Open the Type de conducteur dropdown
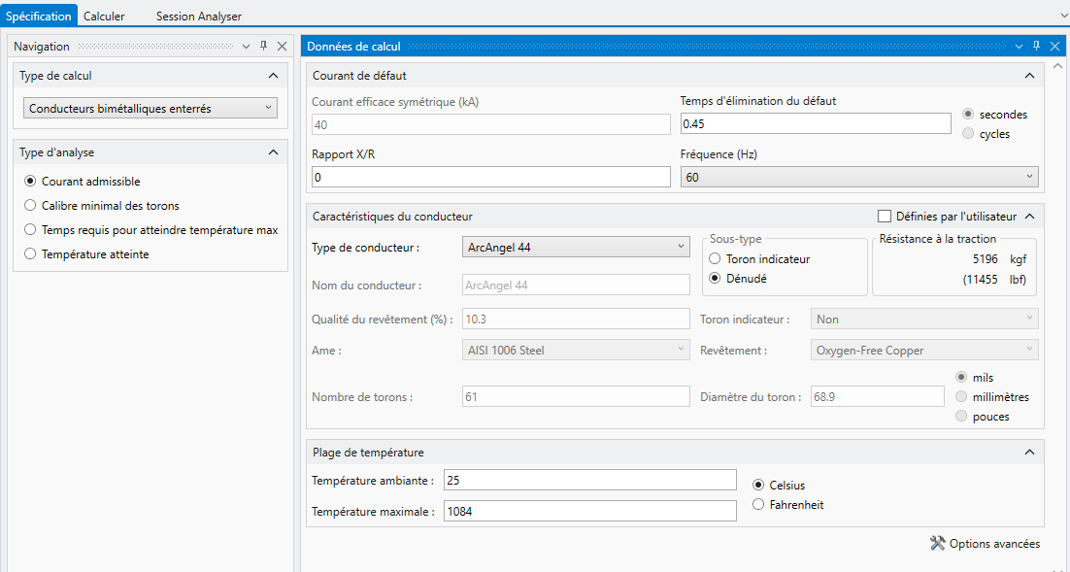 pyautogui.click(x=576, y=247)
